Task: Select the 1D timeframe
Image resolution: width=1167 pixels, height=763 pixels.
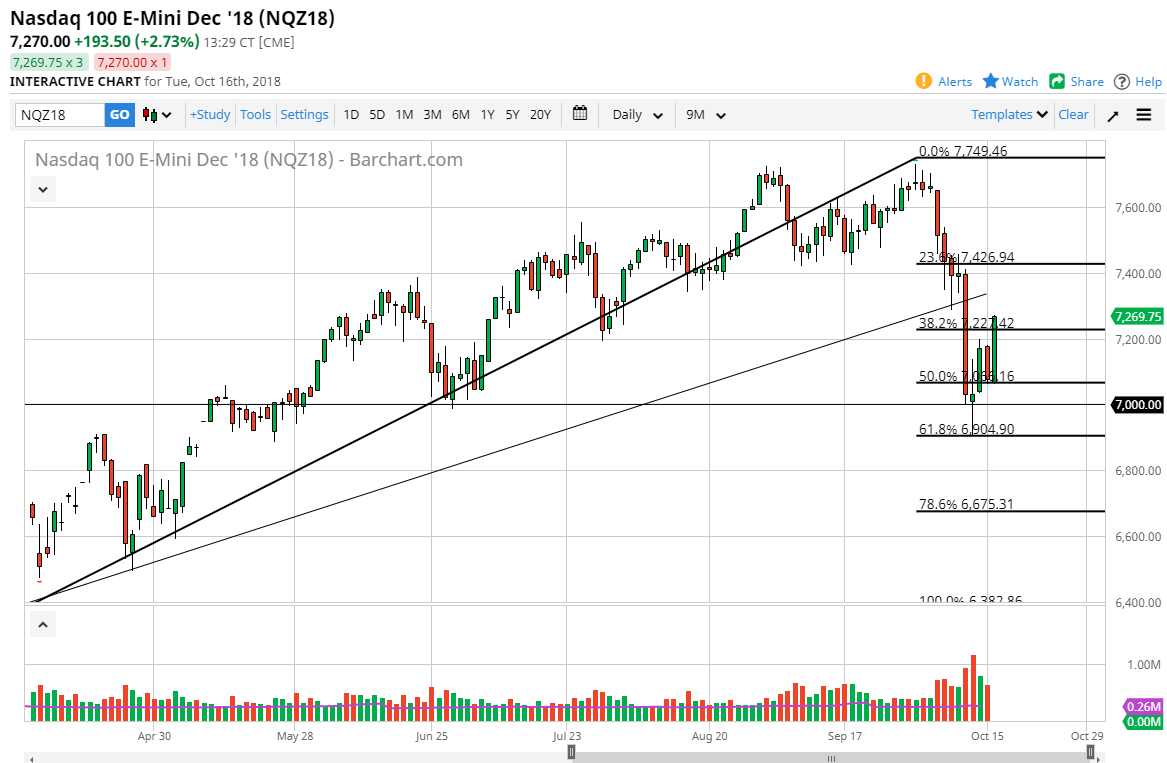Action: [351, 115]
